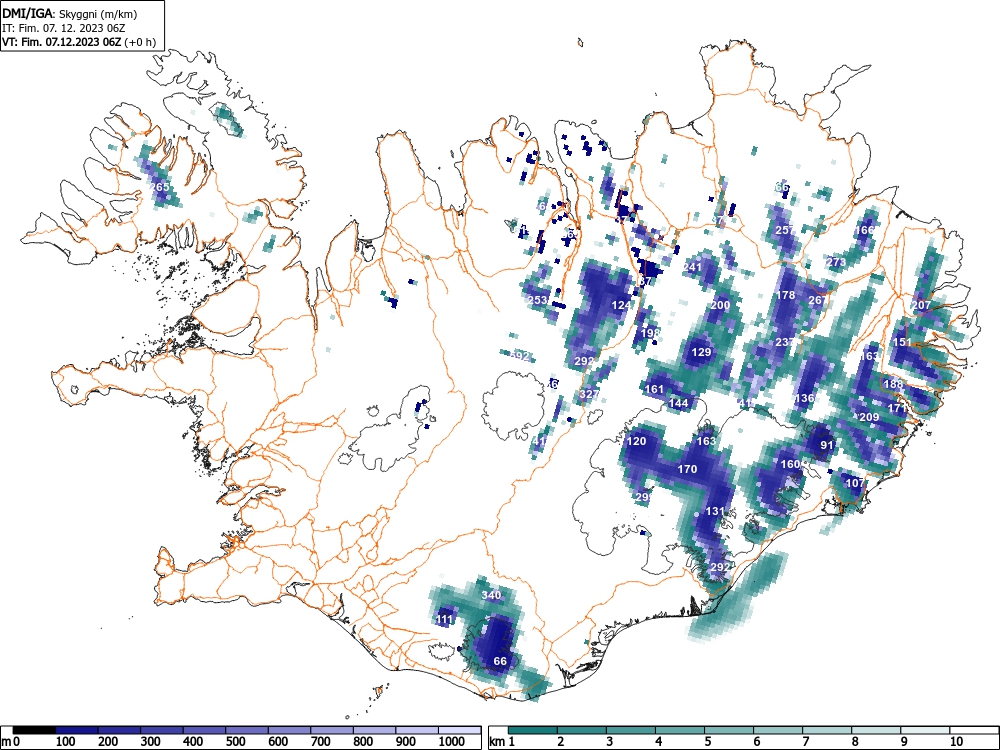Click the visibility value 178 on the map
Viewport: 1000px width, 750px height.
[x=786, y=295]
